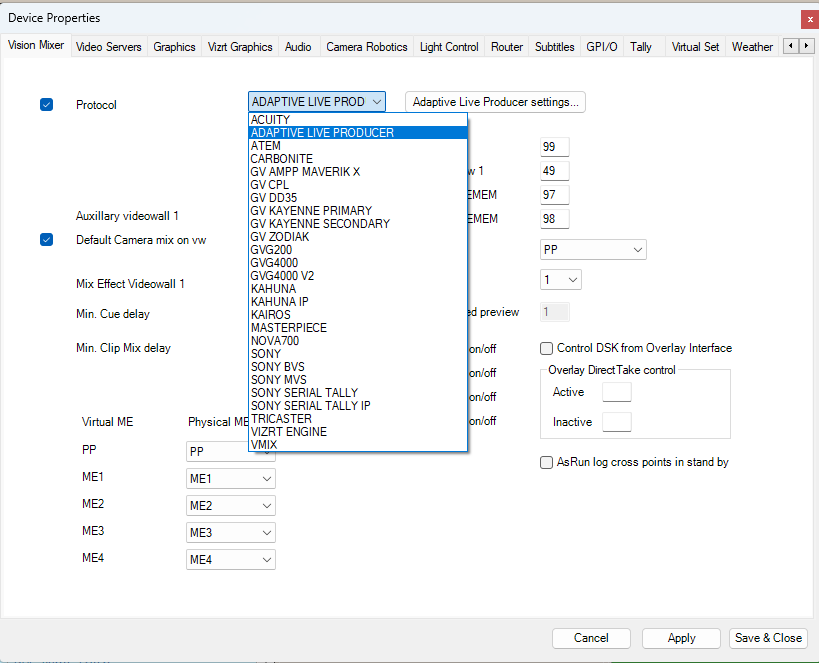The height and width of the screenshot is (663, 819).
Task: Click Save & Close
Action: pyautogui.click(x=768, y=638)
